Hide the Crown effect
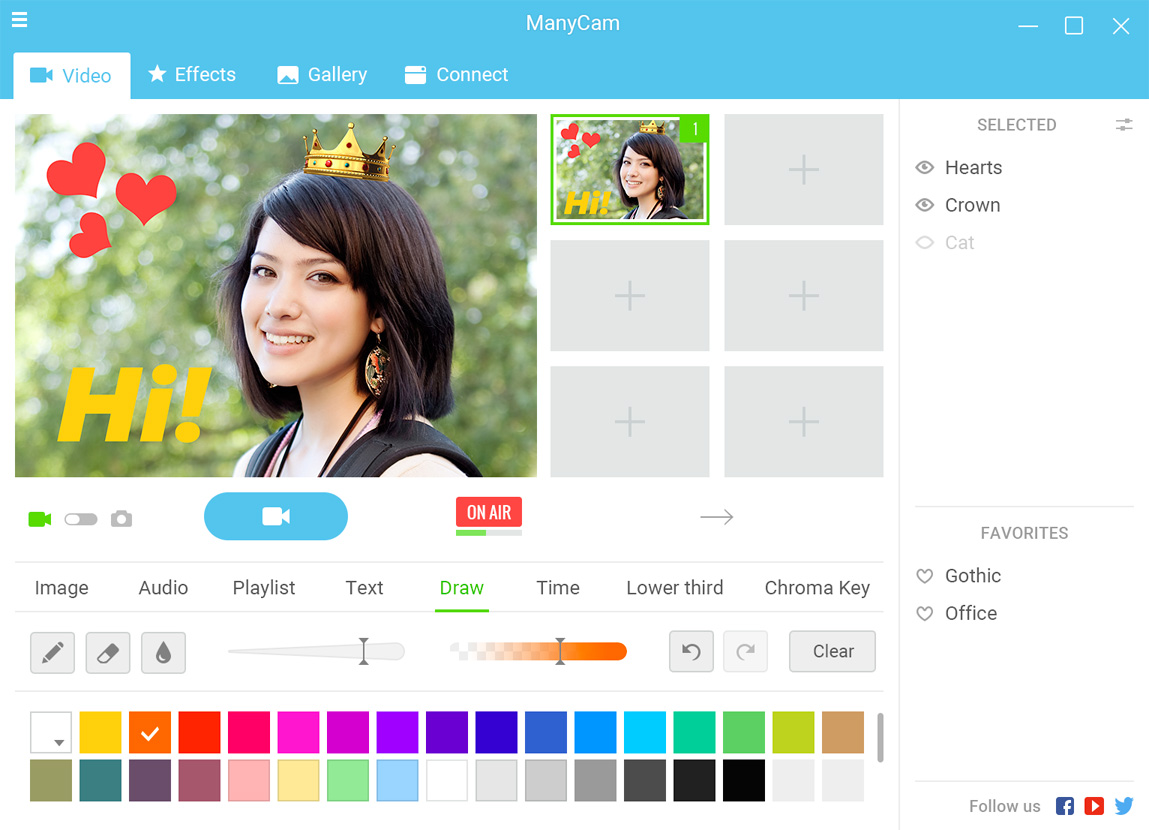Image resolution: width=1149 pixels, height=830 pixels. 925,204
